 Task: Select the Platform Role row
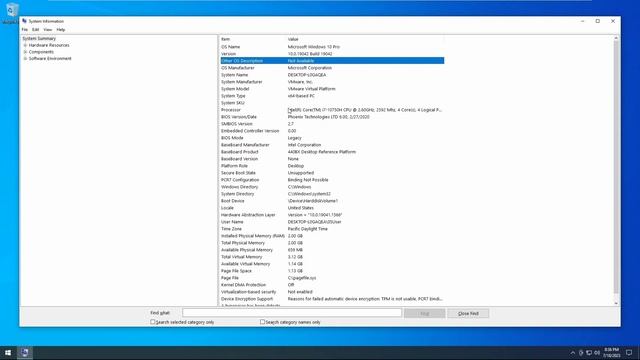coord(332,166)
